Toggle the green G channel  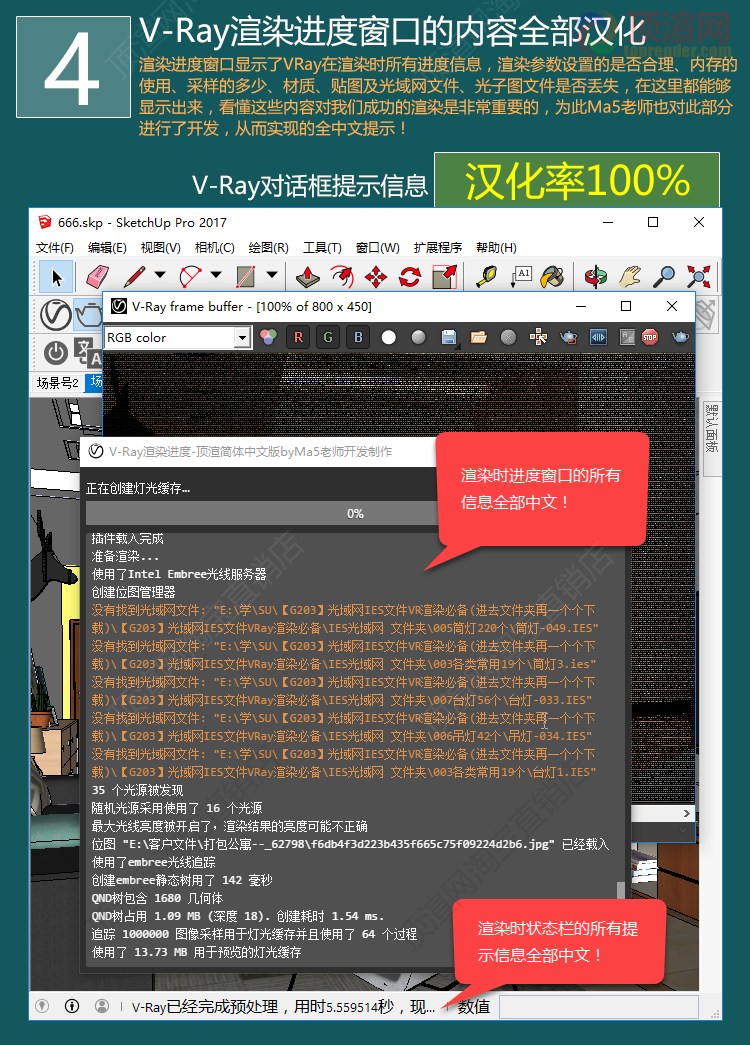click(x=328, y=337)
